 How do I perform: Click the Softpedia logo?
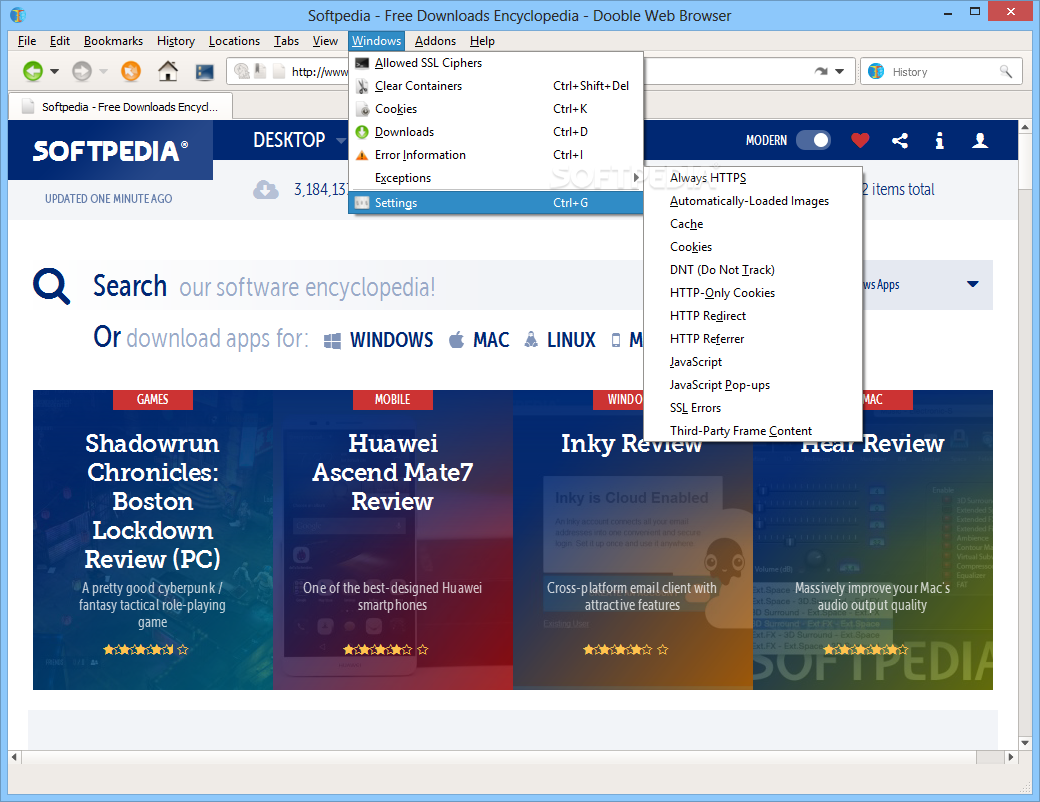[x=110, y=151]
